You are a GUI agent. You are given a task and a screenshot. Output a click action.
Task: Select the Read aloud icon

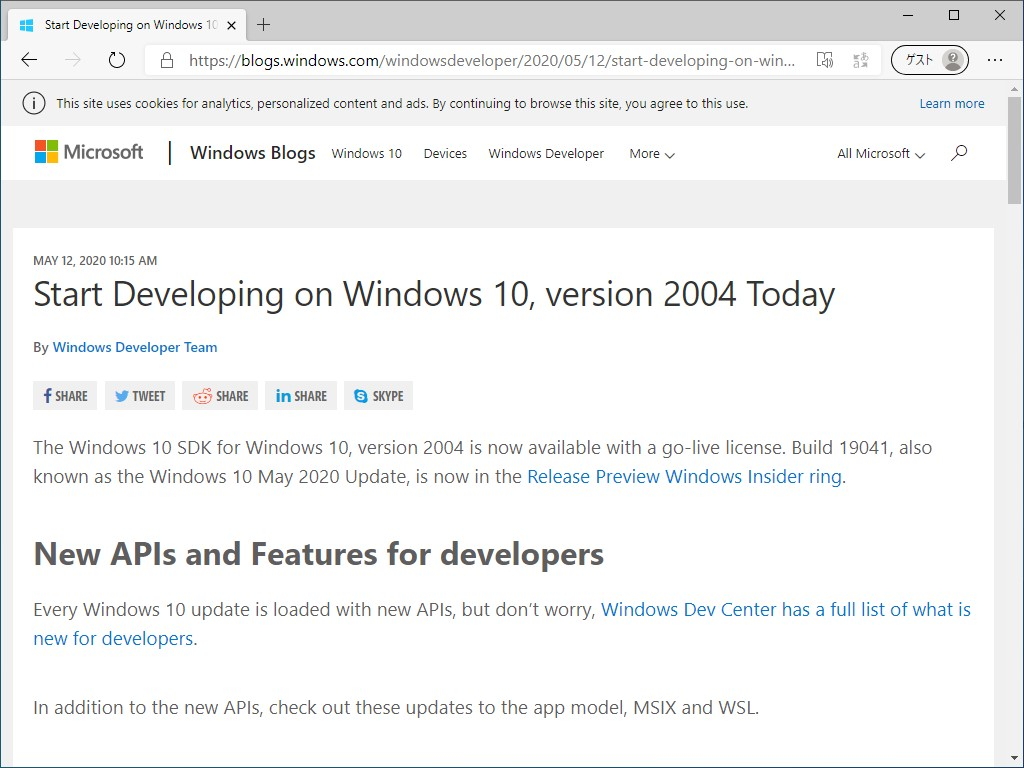pos(825,60)
